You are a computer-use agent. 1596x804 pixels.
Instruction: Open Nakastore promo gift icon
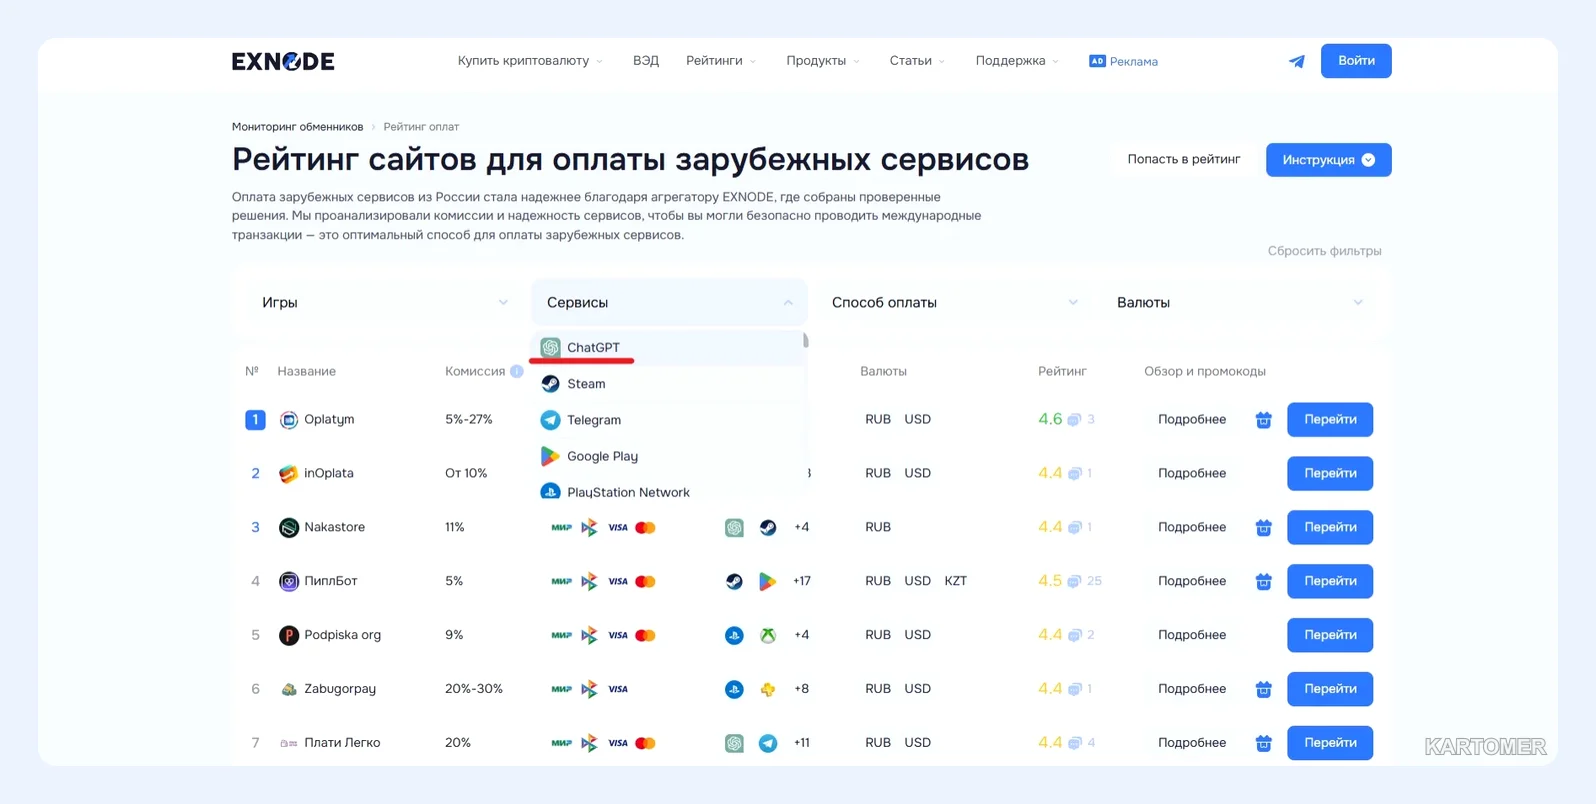coord(1263,527)
